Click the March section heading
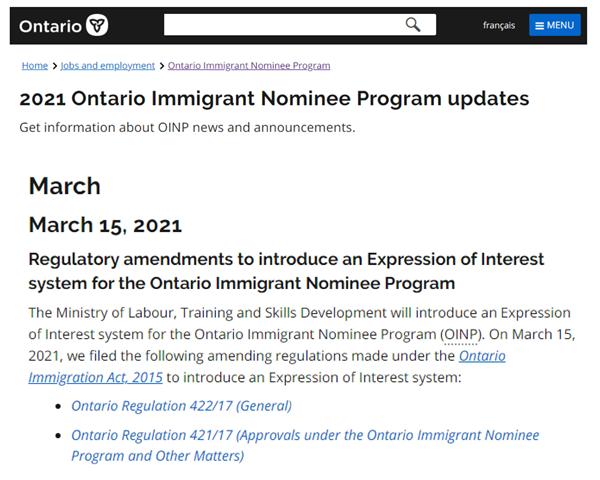600x480 pixels. point(65,186)
